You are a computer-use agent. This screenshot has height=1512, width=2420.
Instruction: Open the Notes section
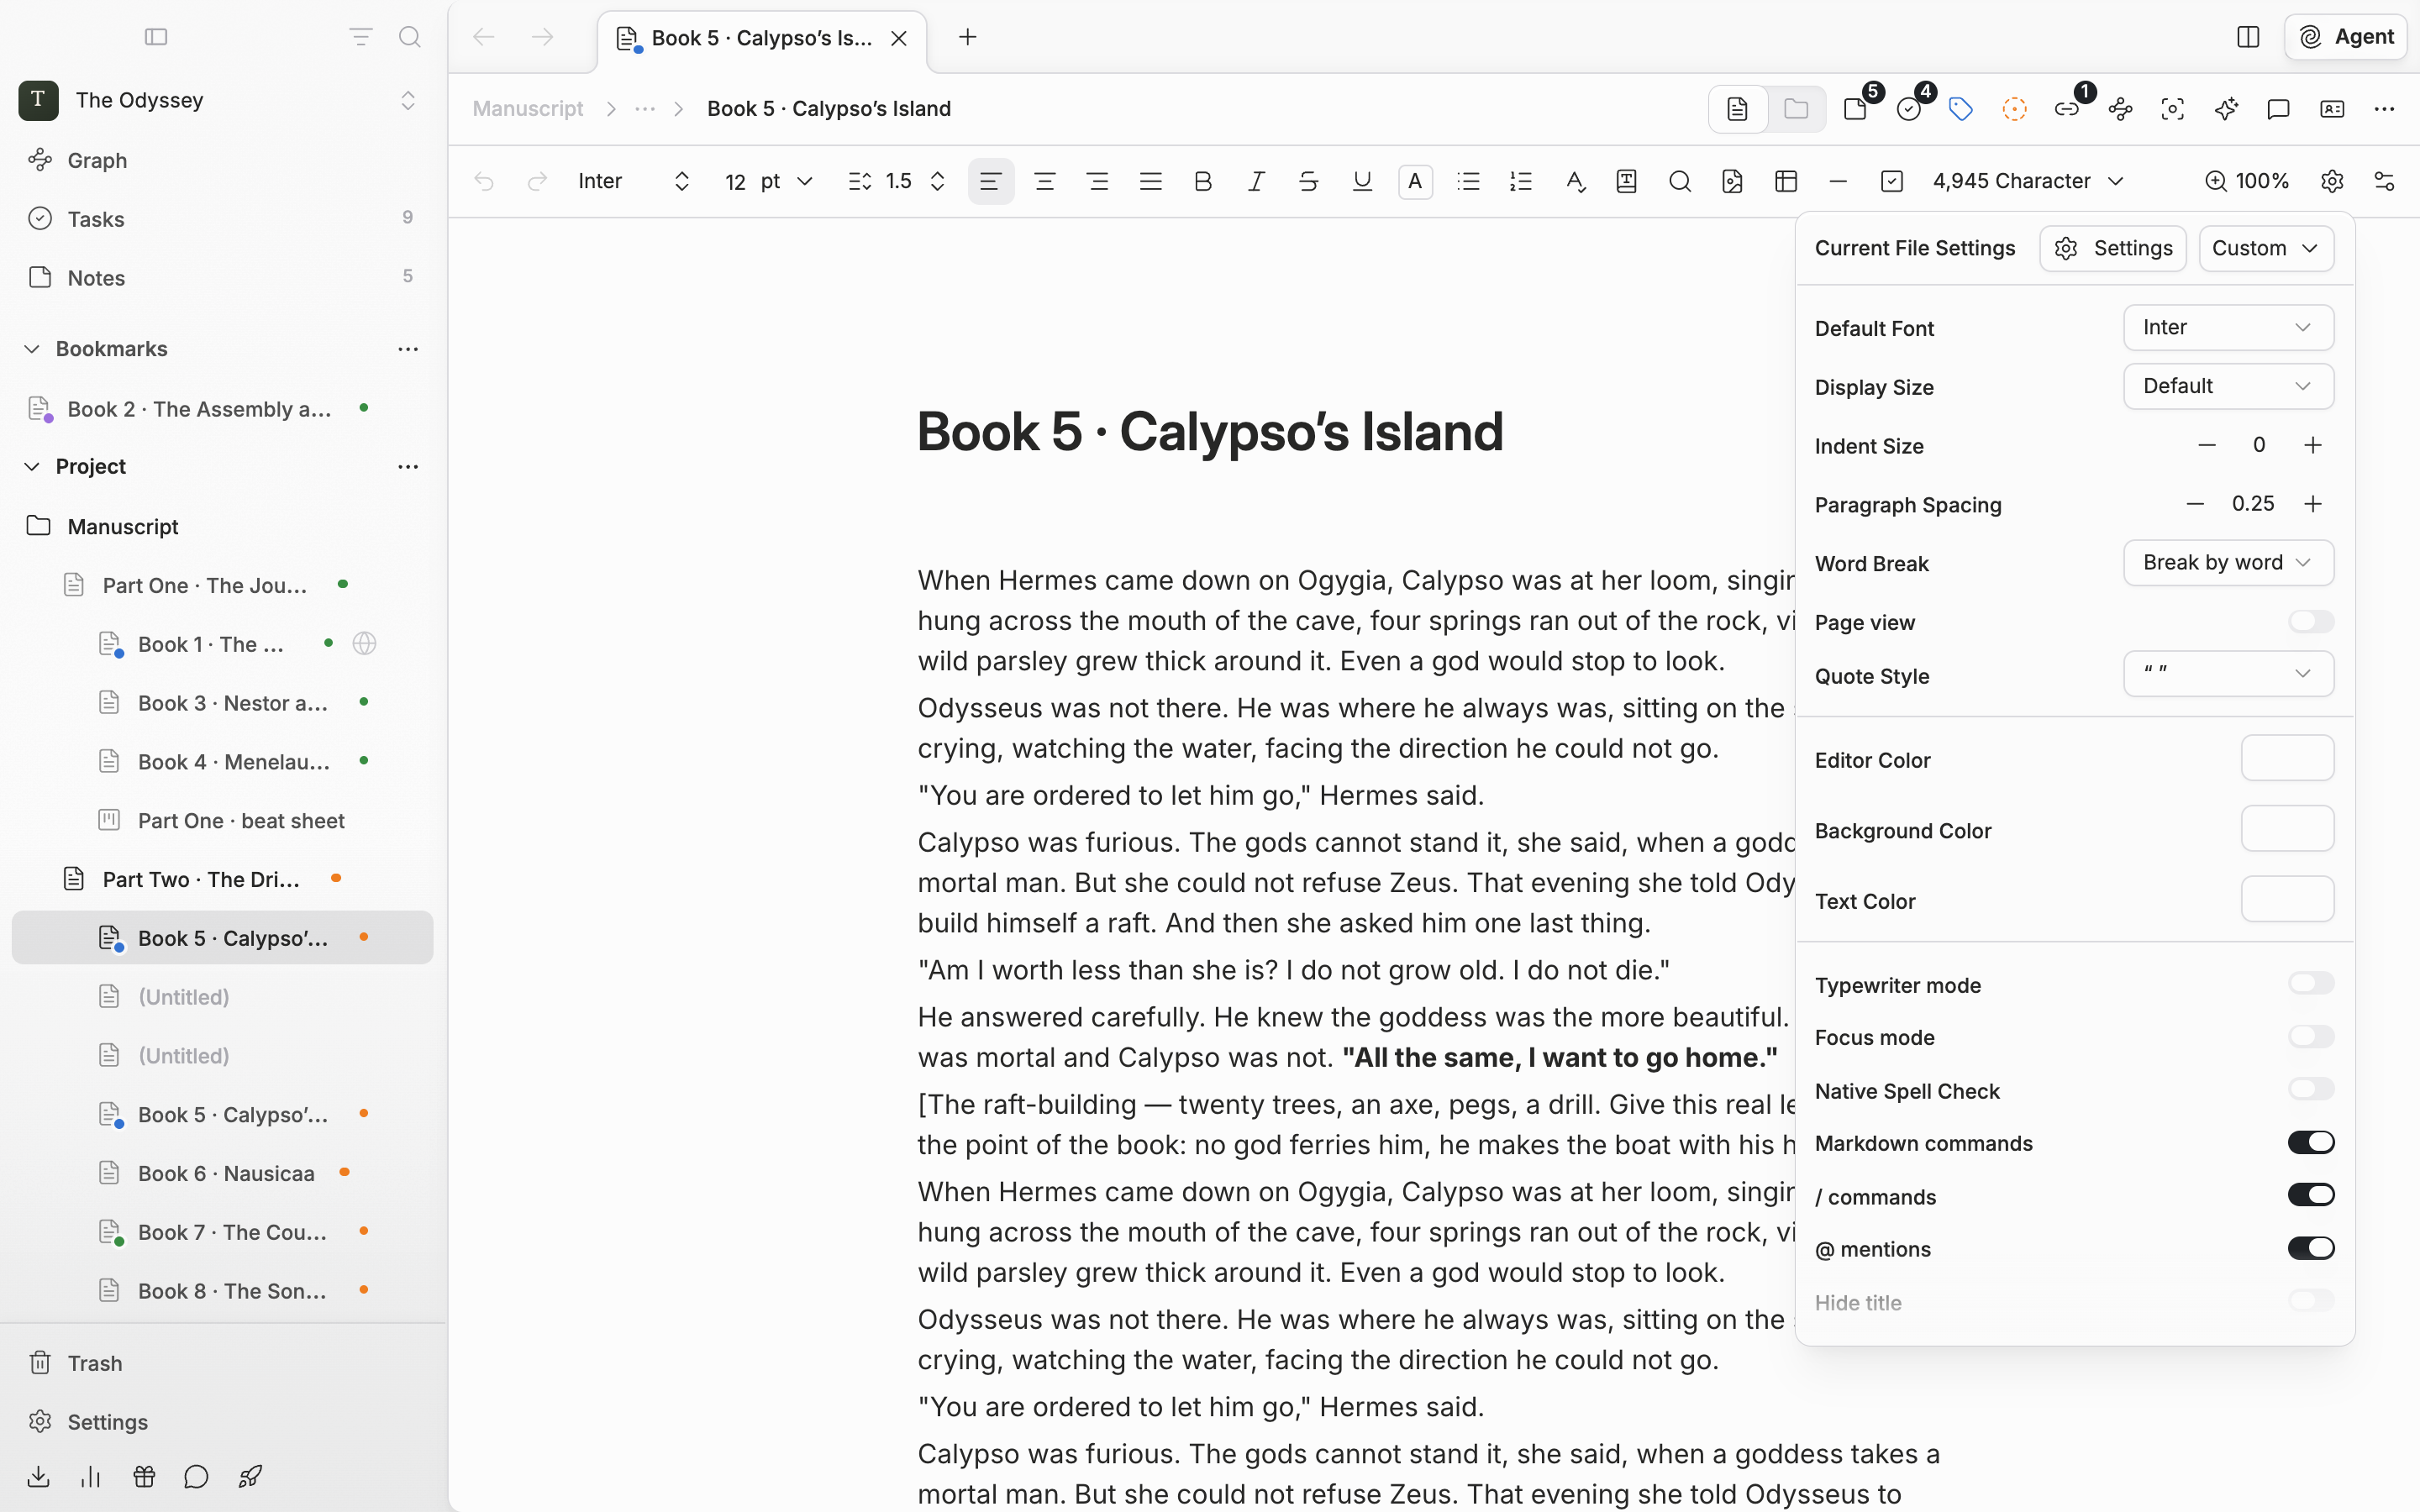pyautogui.click(x=222, y=278)
